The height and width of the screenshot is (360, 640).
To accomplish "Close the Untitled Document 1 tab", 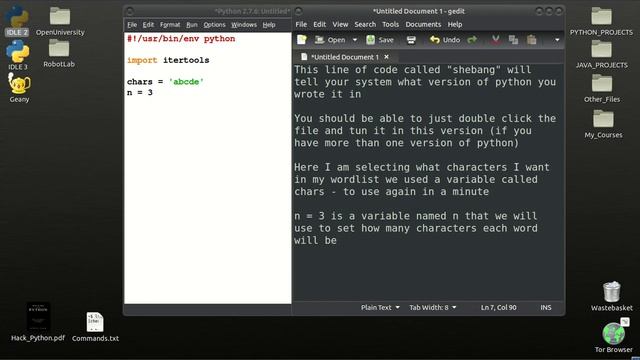I will tap(387, 57).
